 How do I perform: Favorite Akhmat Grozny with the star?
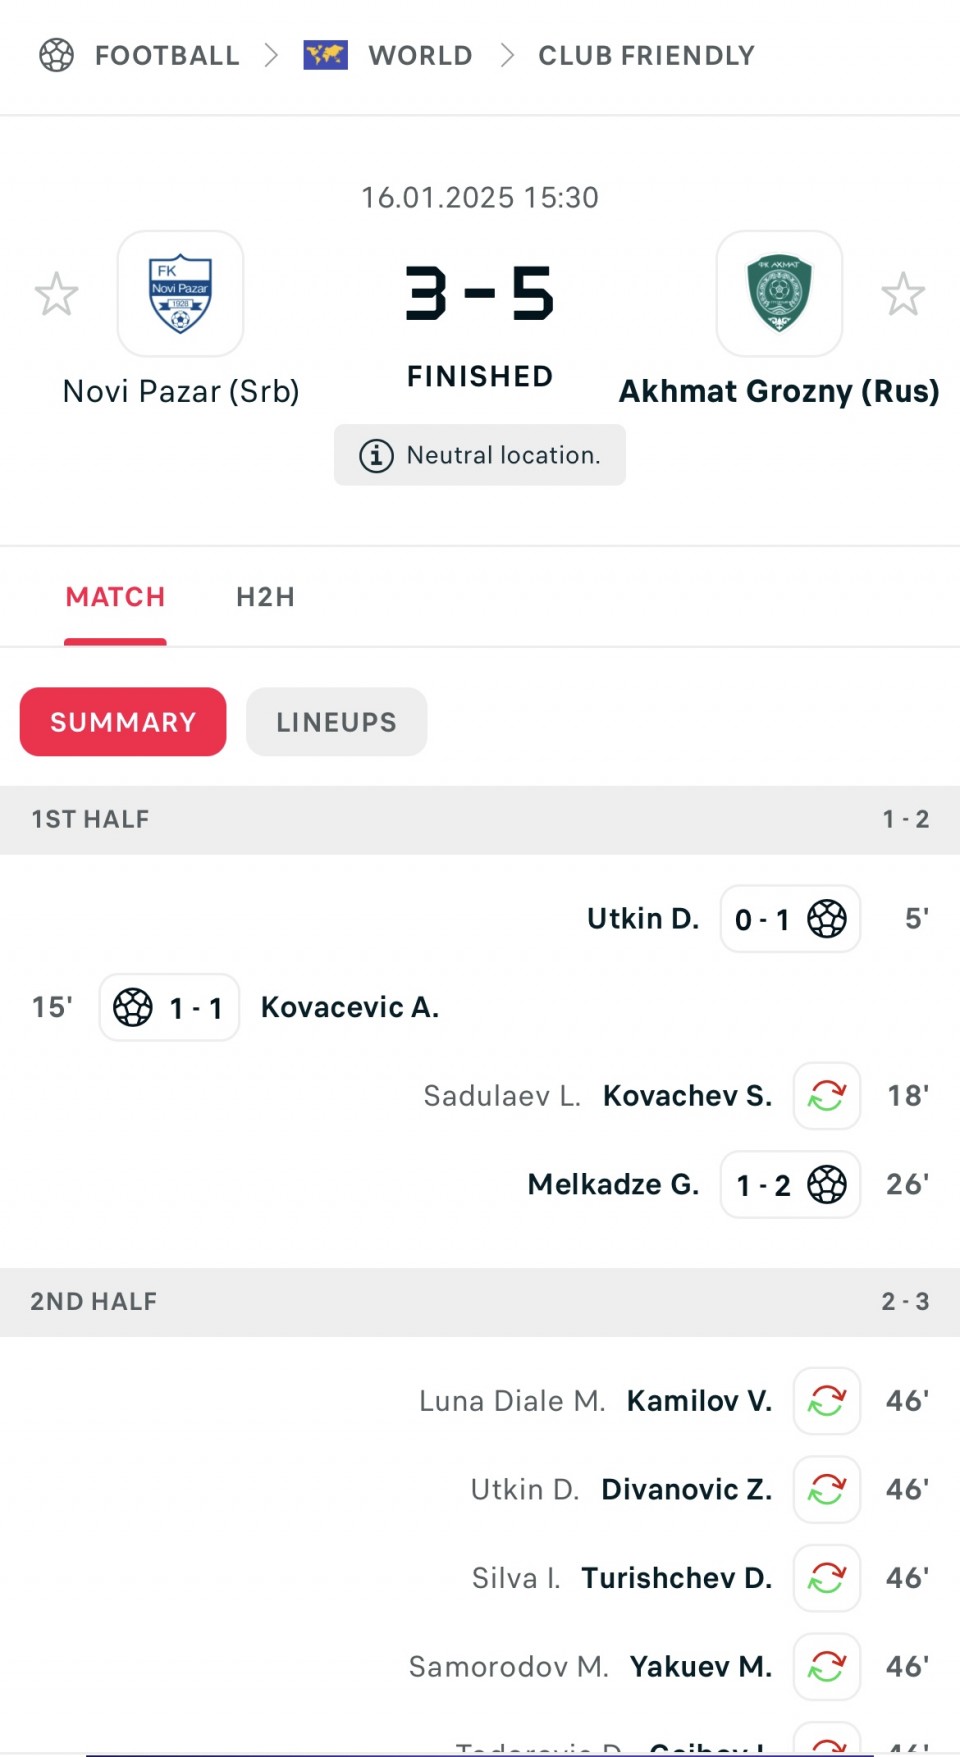[x=903, y=294]
